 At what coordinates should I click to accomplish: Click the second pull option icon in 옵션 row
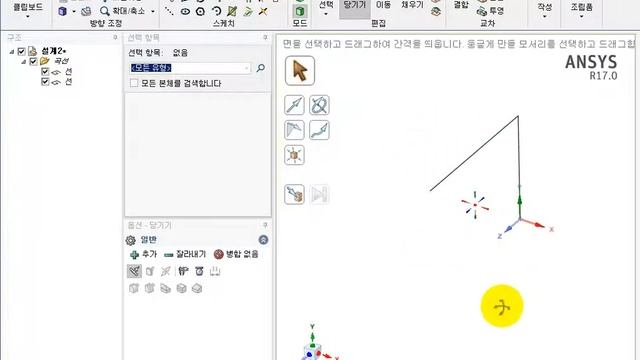(150, 271)
